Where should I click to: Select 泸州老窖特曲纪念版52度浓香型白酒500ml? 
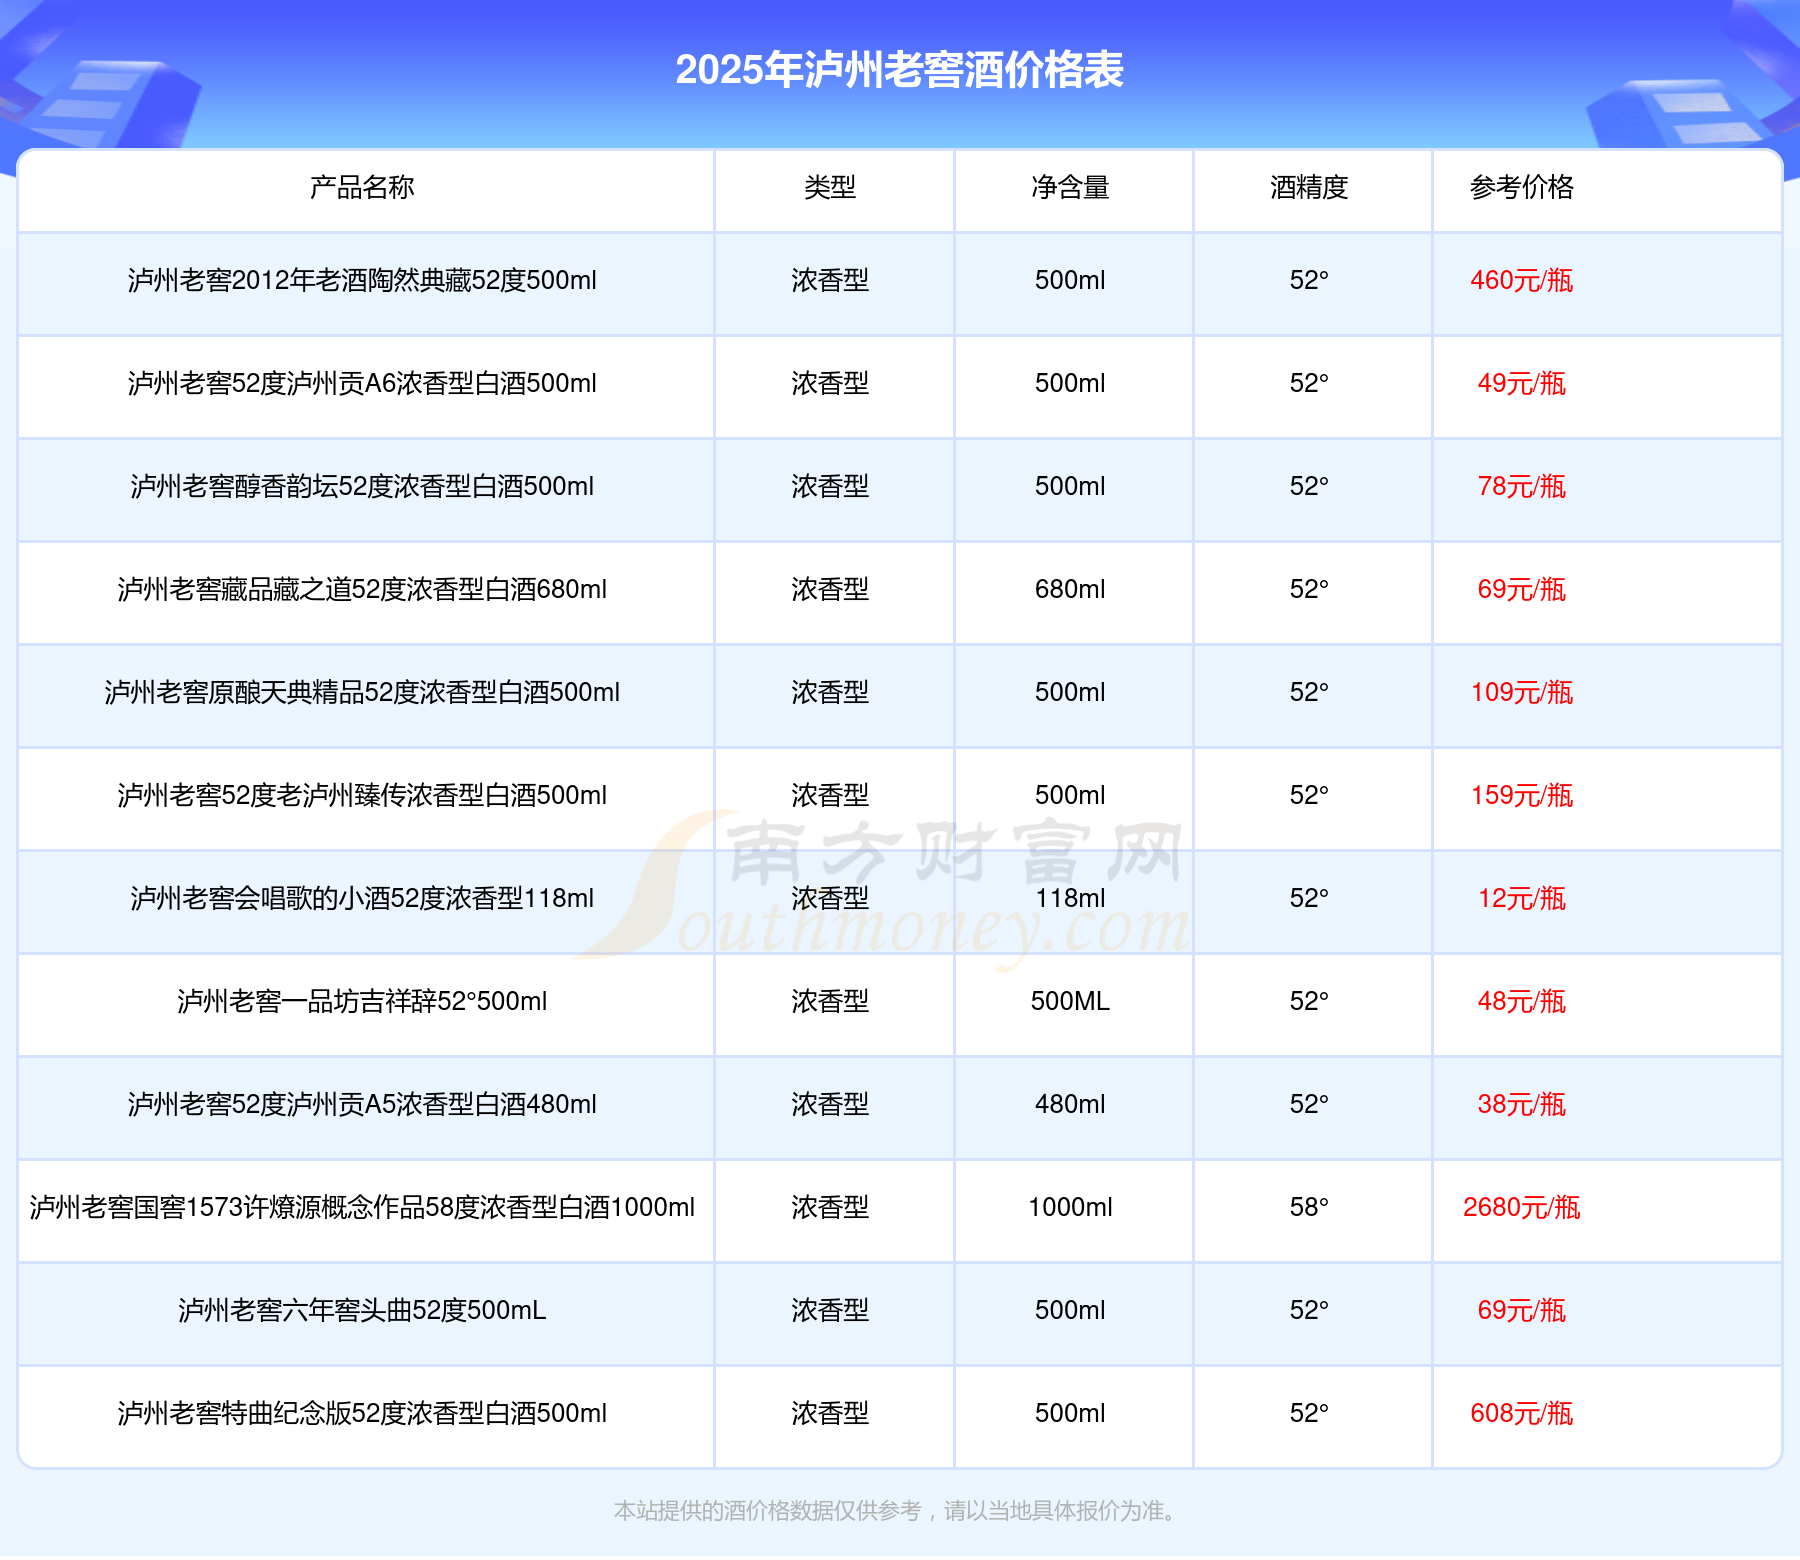pyautogui.click(x=362, y=1414)
